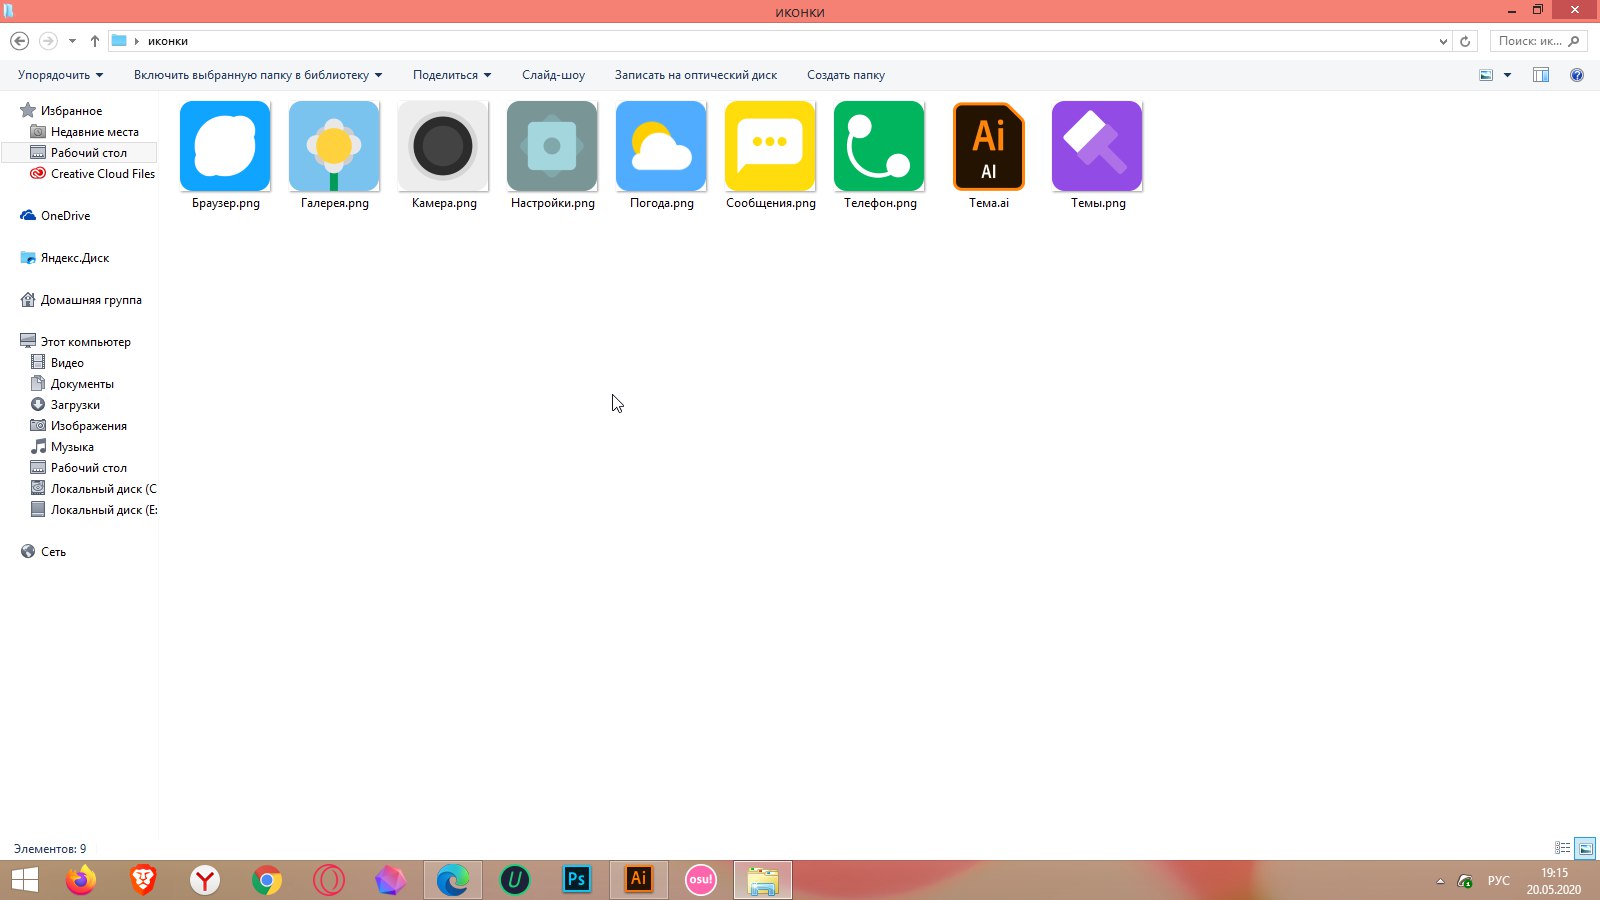1600x900 pixels.
Task: Open Домашняя группа in sidebar
Action: (91, 300)
